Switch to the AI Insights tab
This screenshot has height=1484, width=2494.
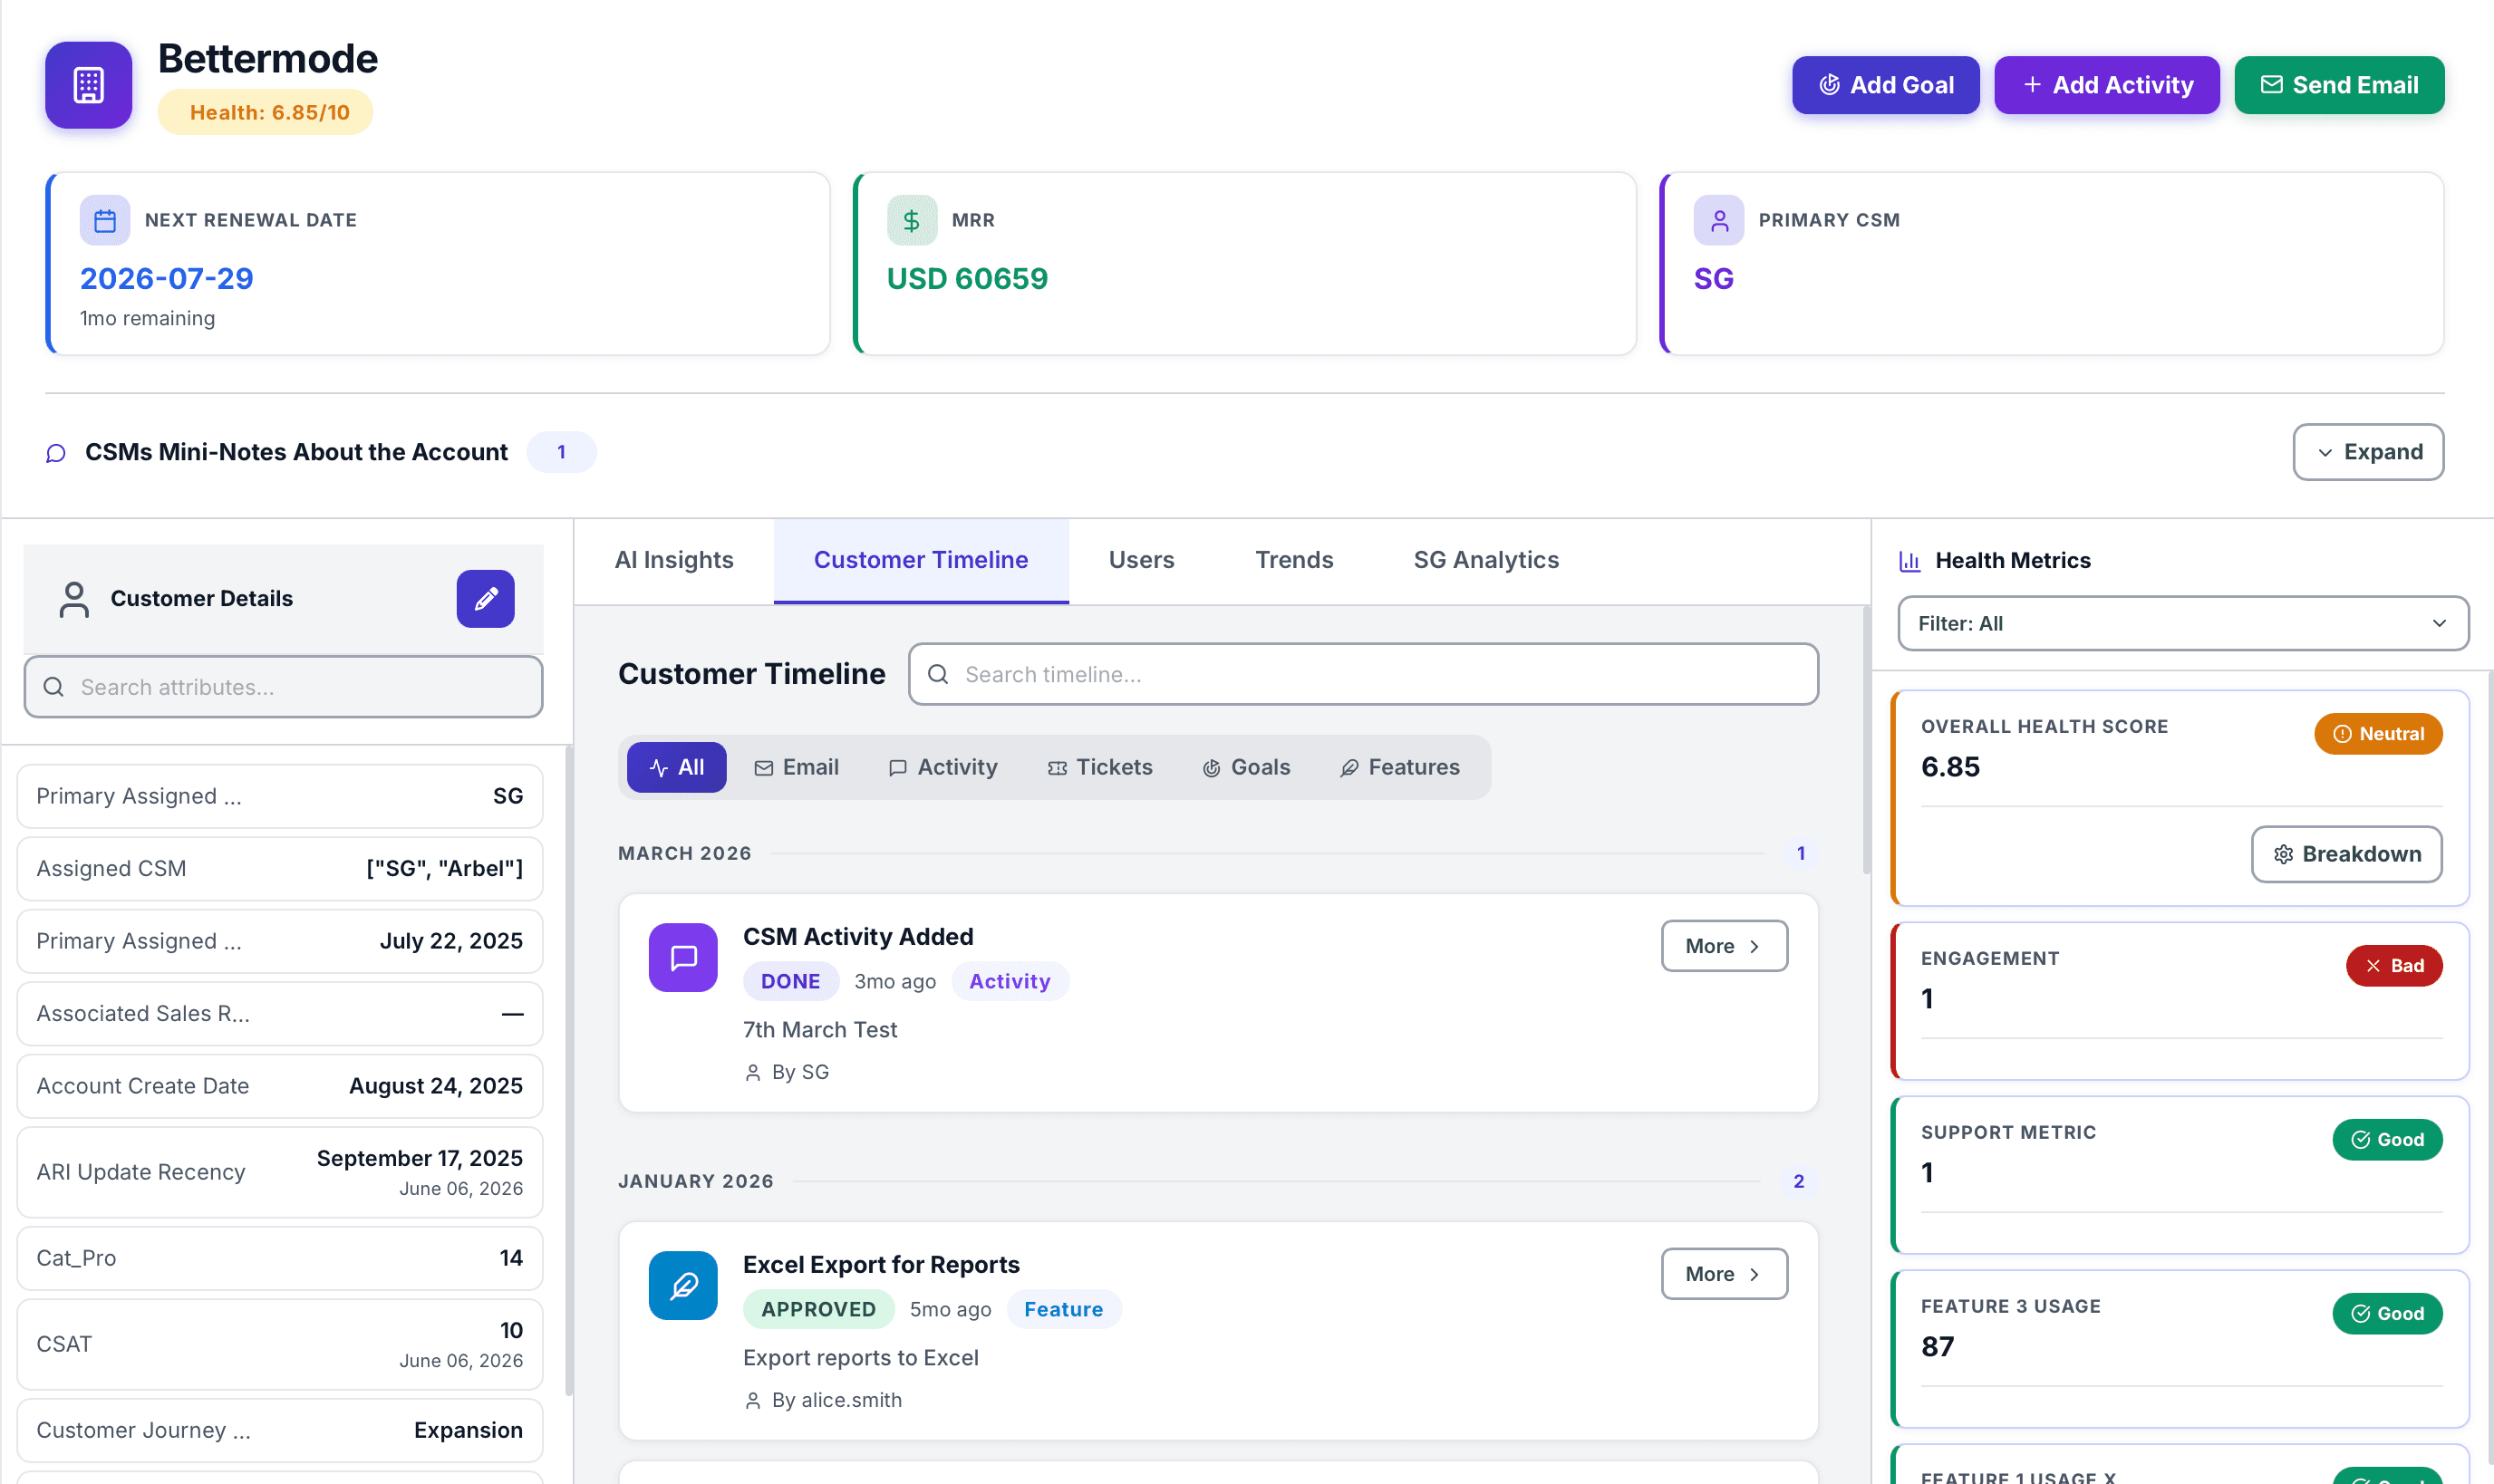click(674, 560)
